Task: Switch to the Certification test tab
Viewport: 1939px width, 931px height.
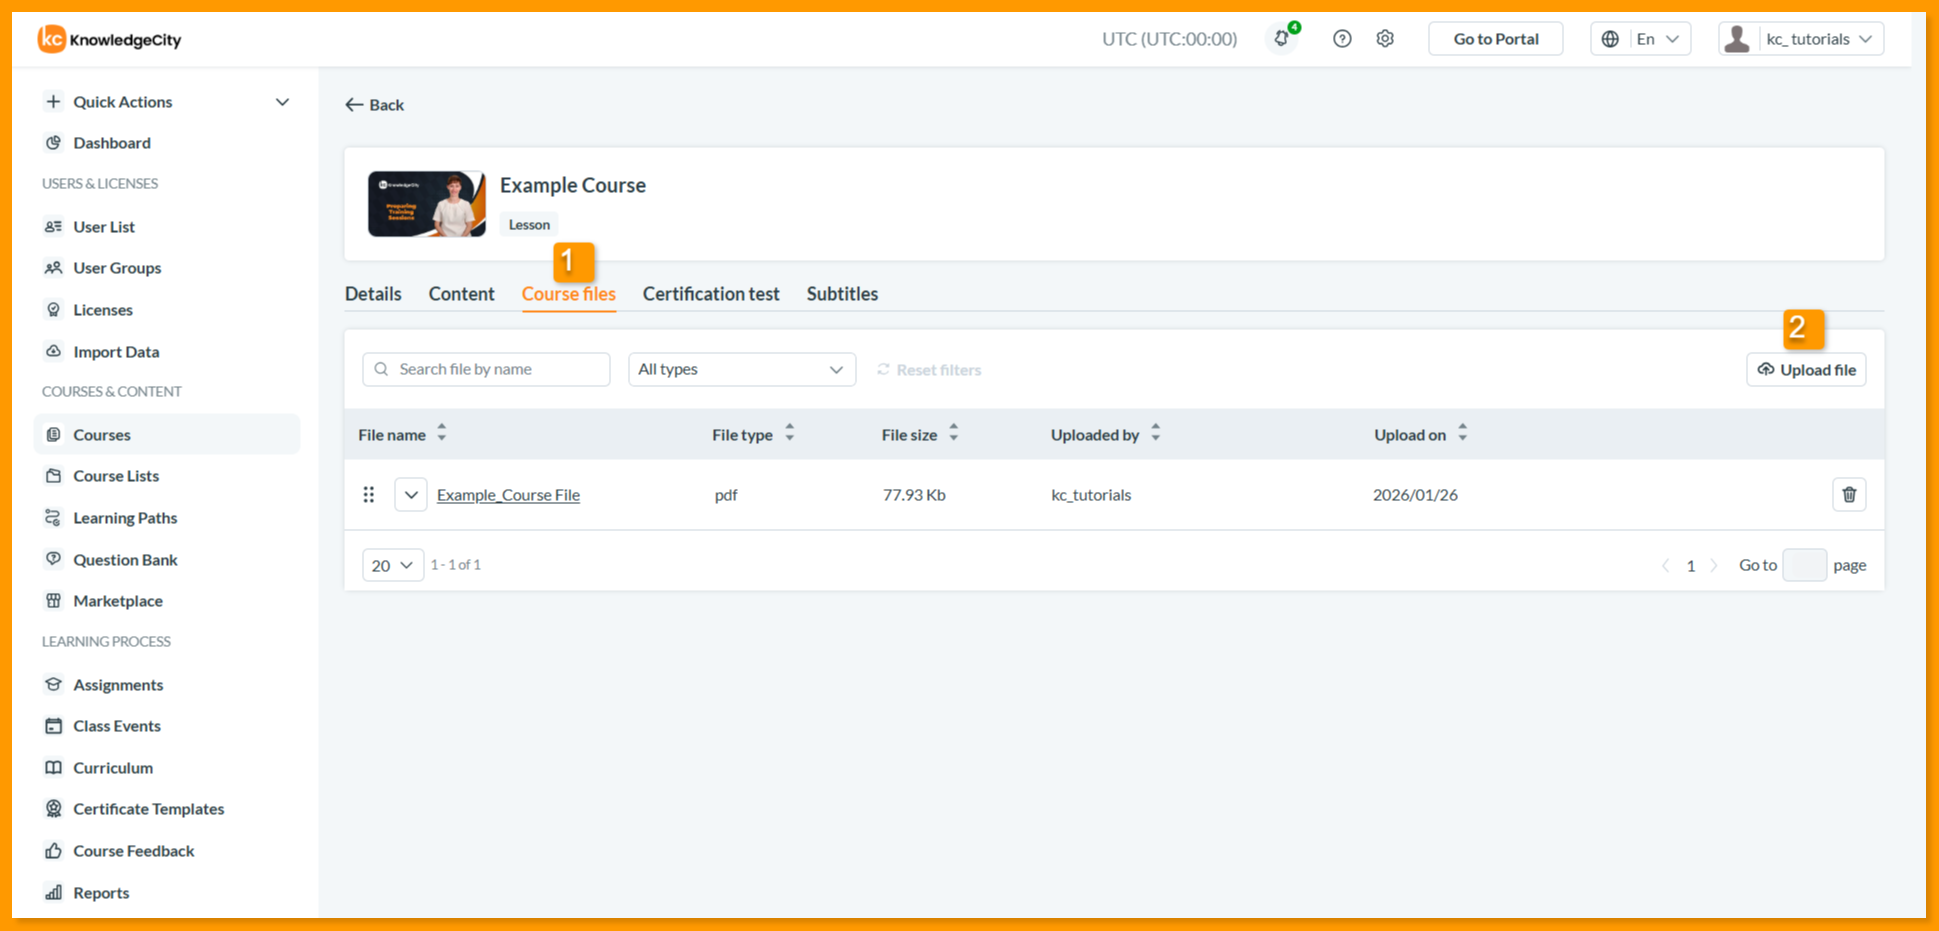Action: 711,294
